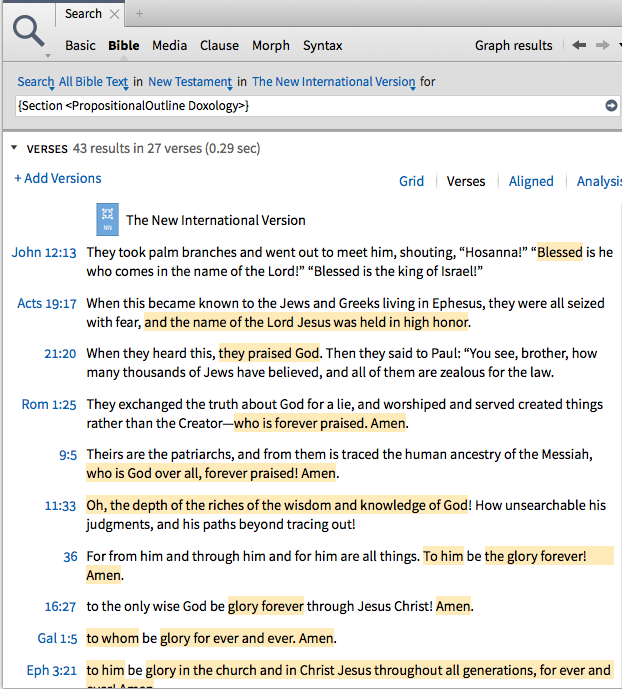Open the All Bible Text dropdown
The height and width of the screenshot is (689, 622).
[94, 82]
